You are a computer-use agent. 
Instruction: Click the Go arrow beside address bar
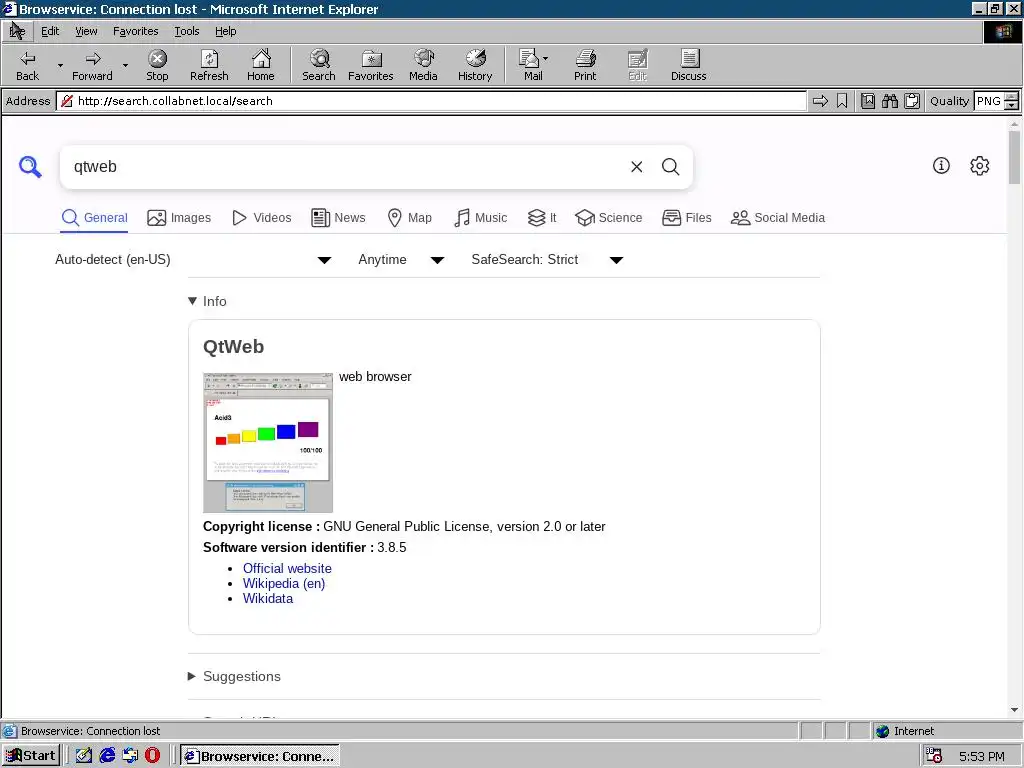click(x=820, y=101)
